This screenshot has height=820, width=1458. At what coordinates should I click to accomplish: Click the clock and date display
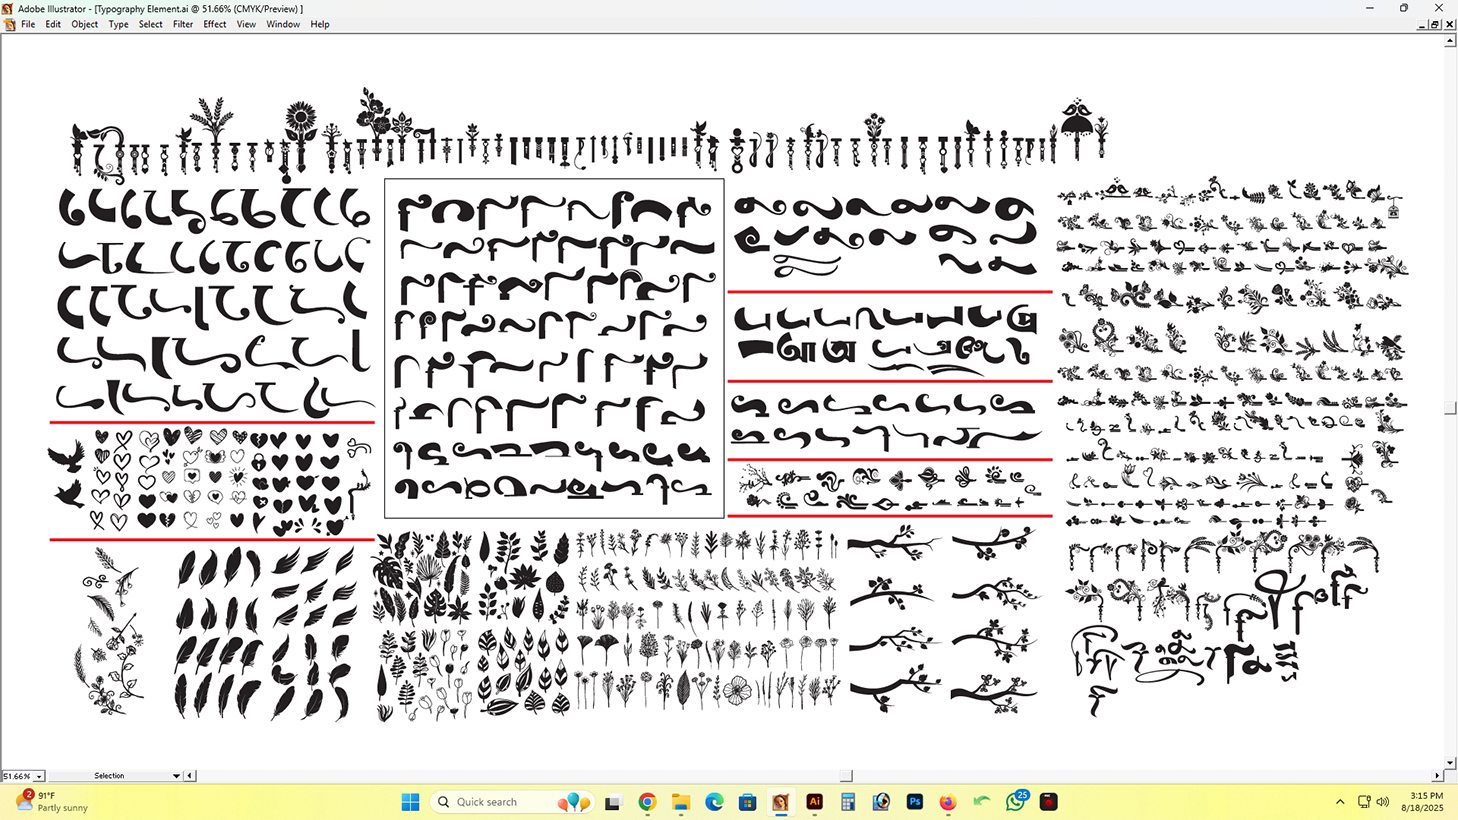coord(1421,802)
